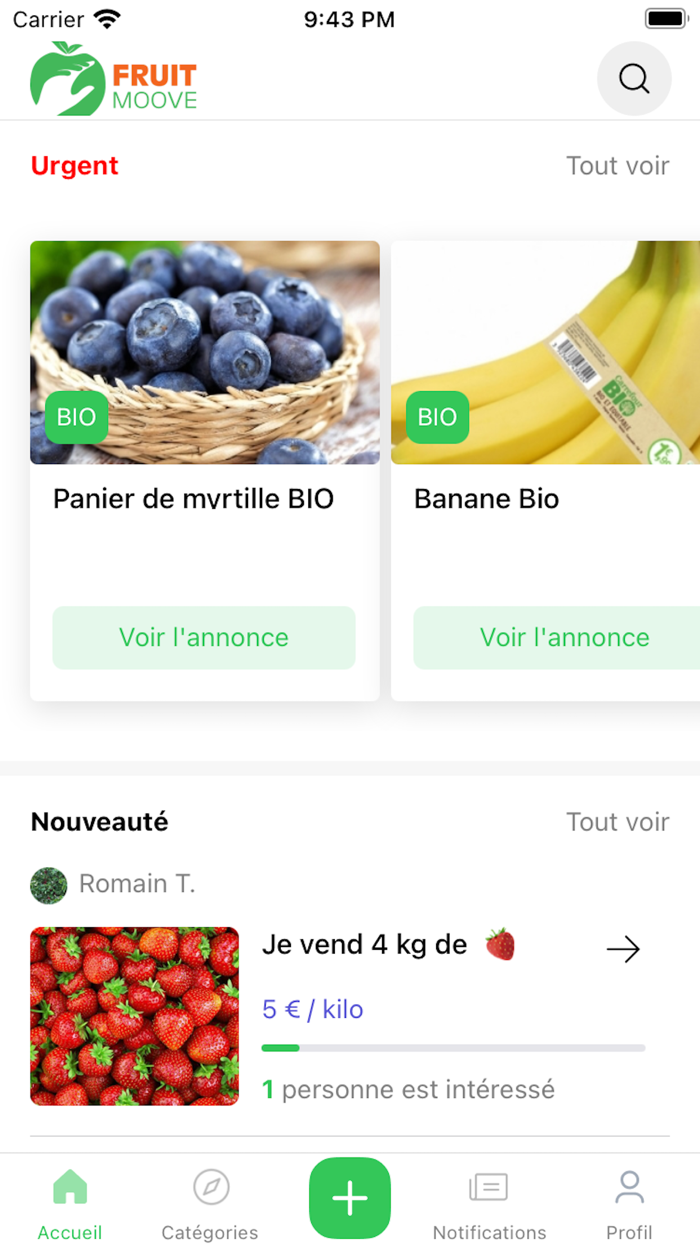This screenshot has width=700, height=1244.
Task: Open Romain T.'s profile avatar
Action: (x=48, y=884)
